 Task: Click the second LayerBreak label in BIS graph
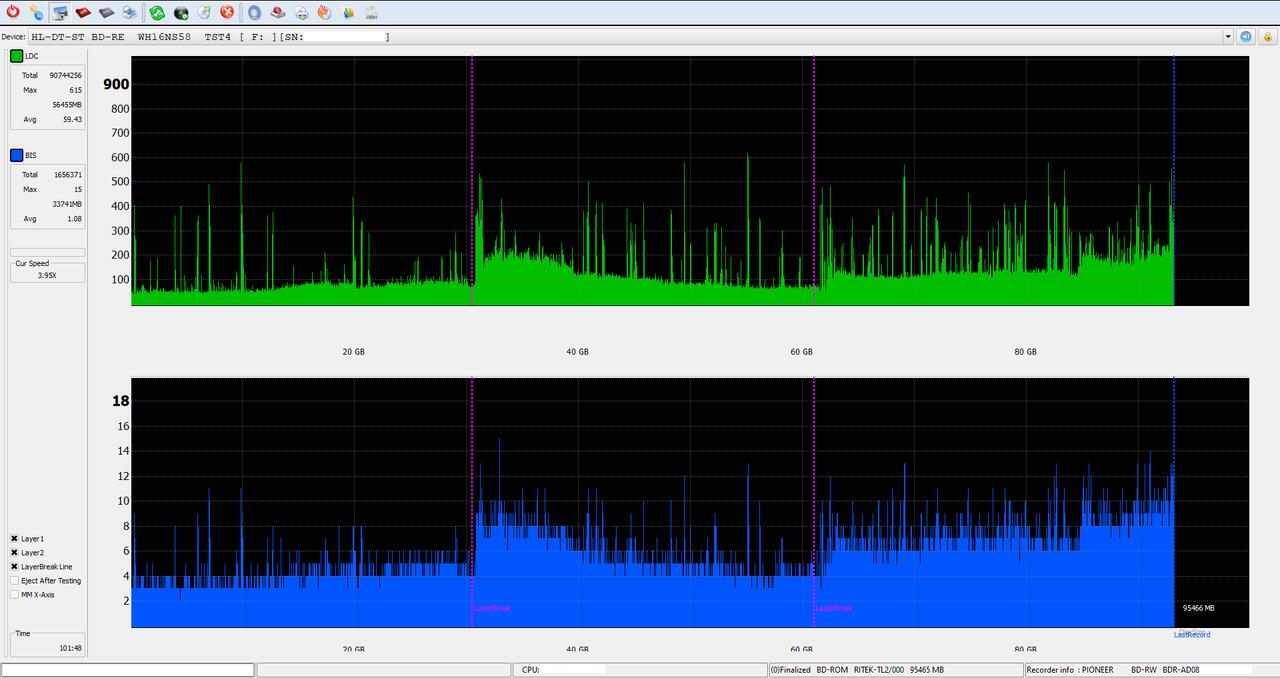(x=833, y=608)
